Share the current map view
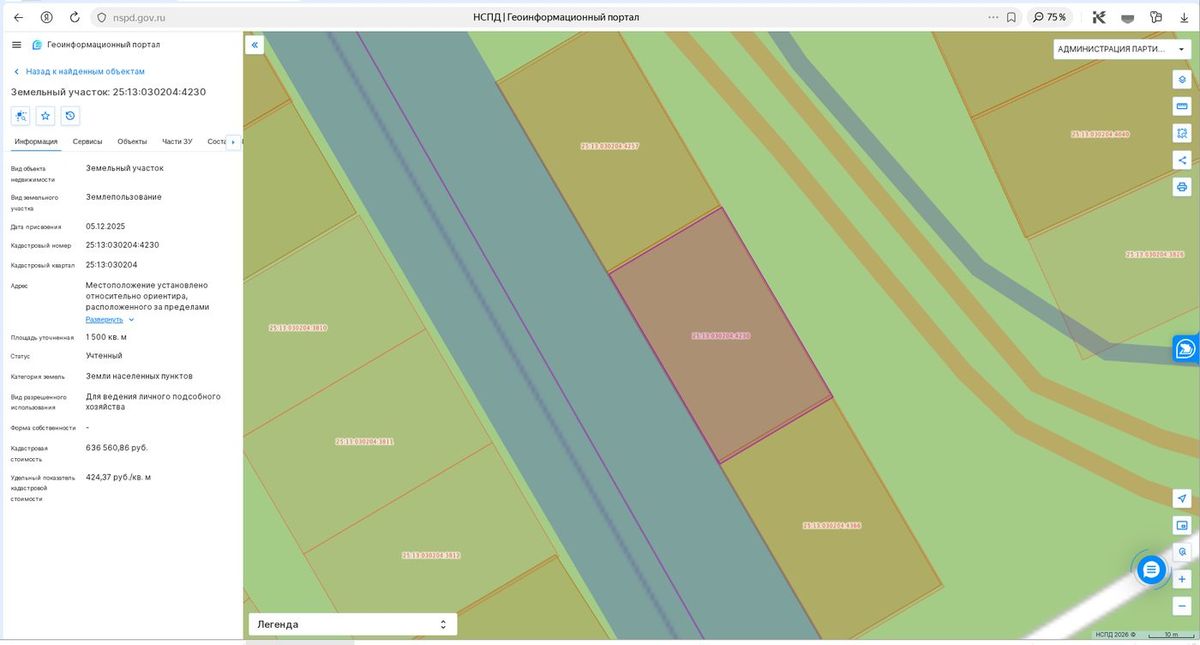Image resolution: width=1200 pixels, height=645 pixels. click(1181, 160)
